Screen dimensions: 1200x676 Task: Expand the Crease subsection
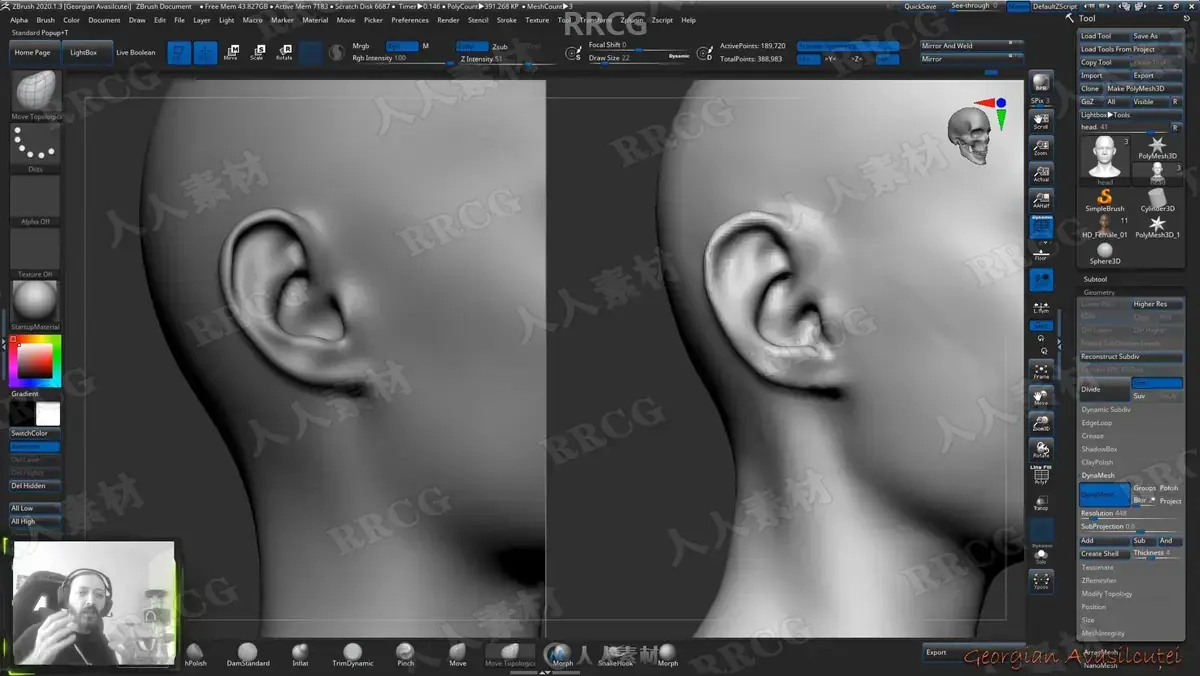click(1092, 436)
